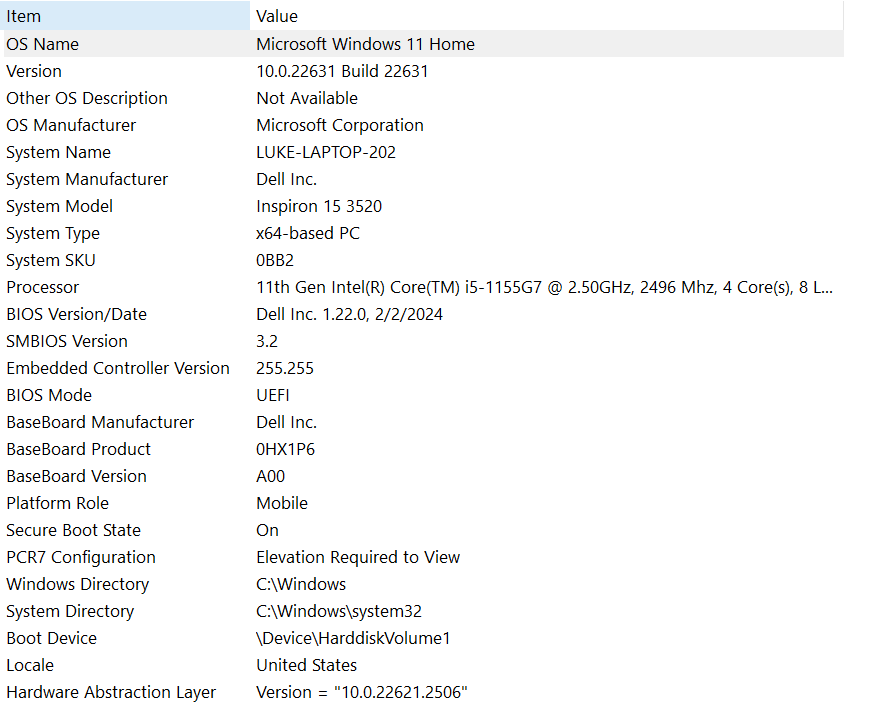Click value 10.0.22631 Build 22631
The height and width of the screenshot is (702, 872).
[x=342, y=71]
